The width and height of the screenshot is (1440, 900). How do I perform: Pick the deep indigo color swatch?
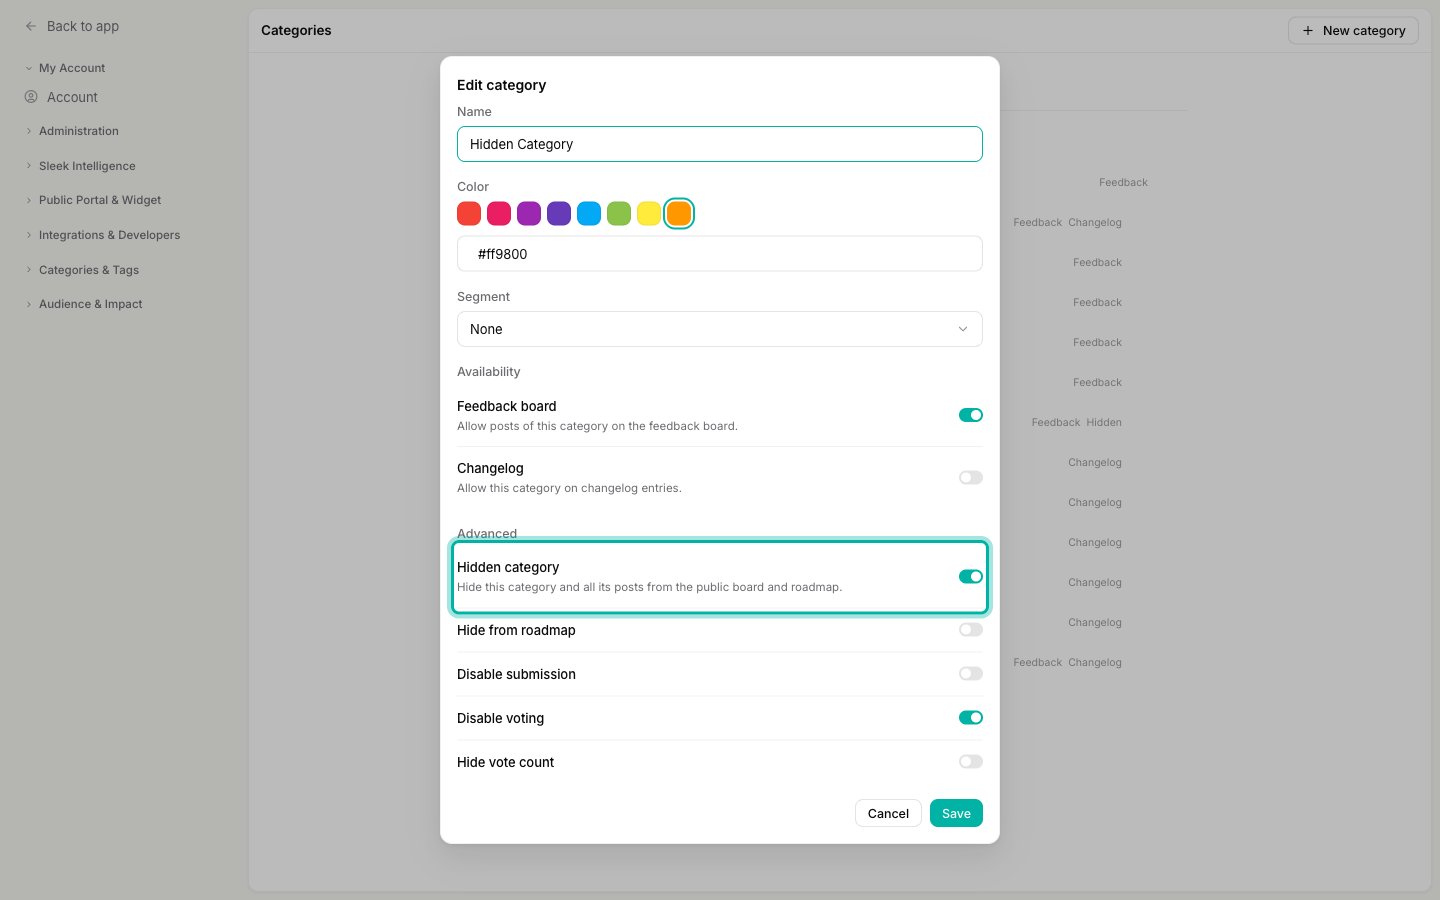[559, 213]
